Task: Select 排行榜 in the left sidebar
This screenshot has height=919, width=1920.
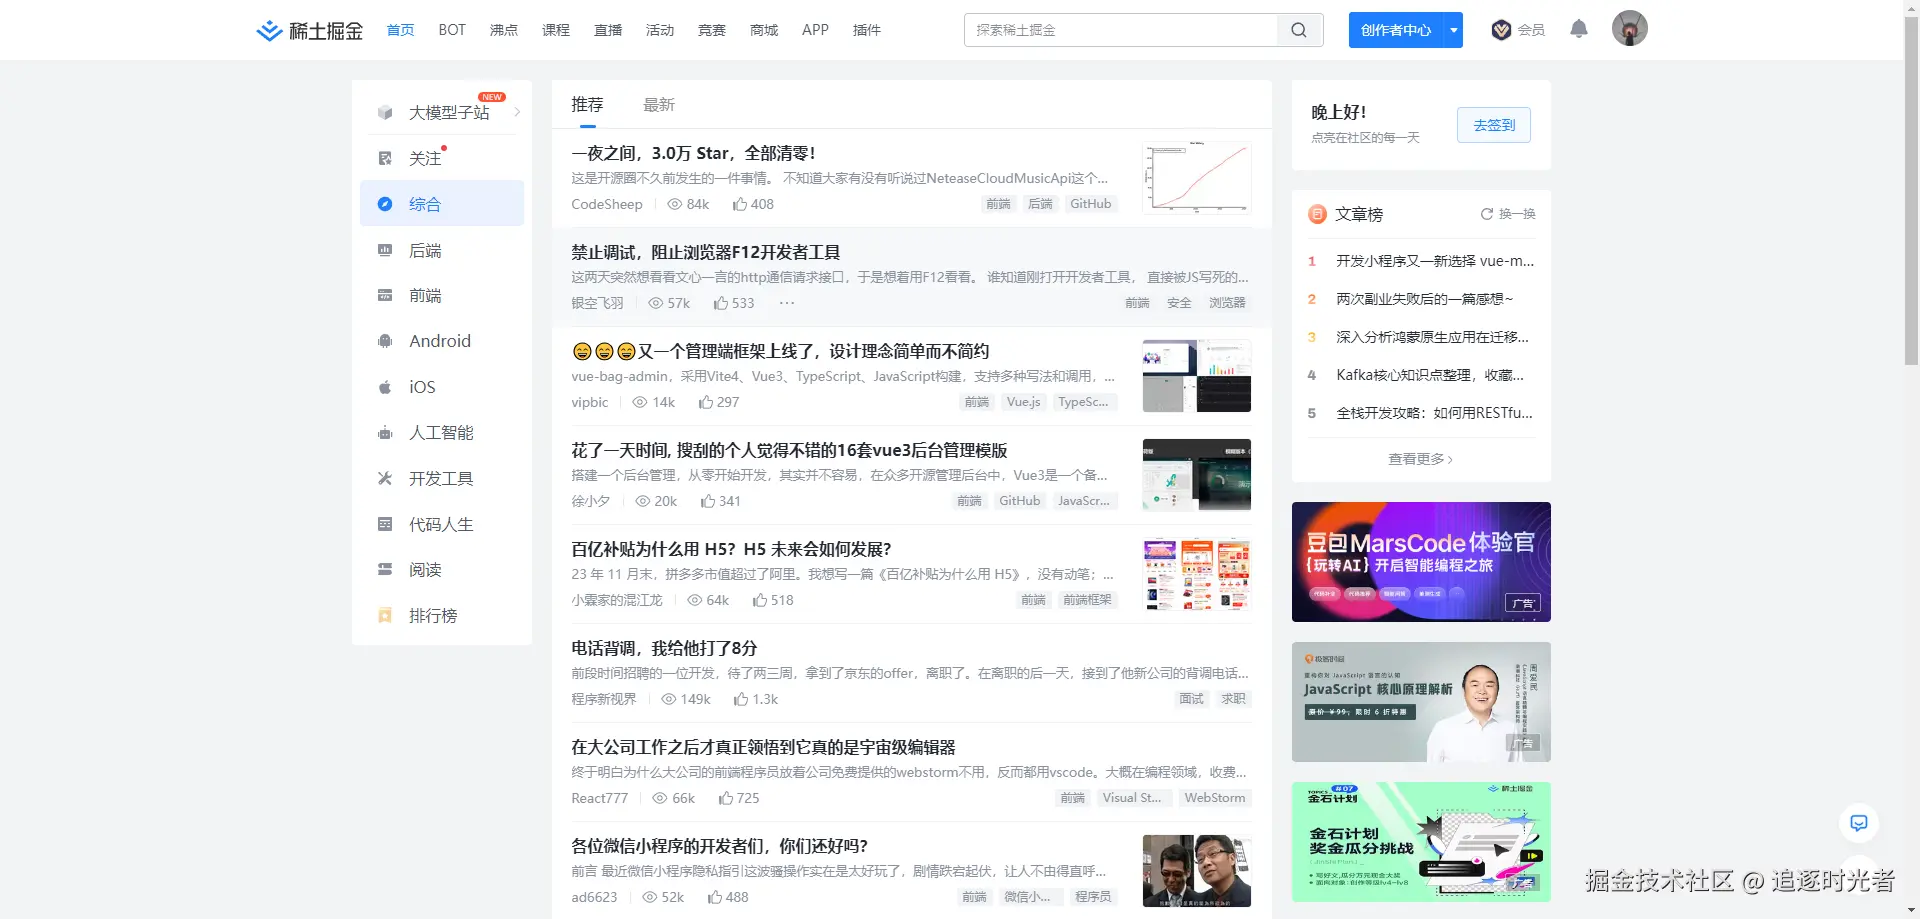Action: [x=433, y=616]
